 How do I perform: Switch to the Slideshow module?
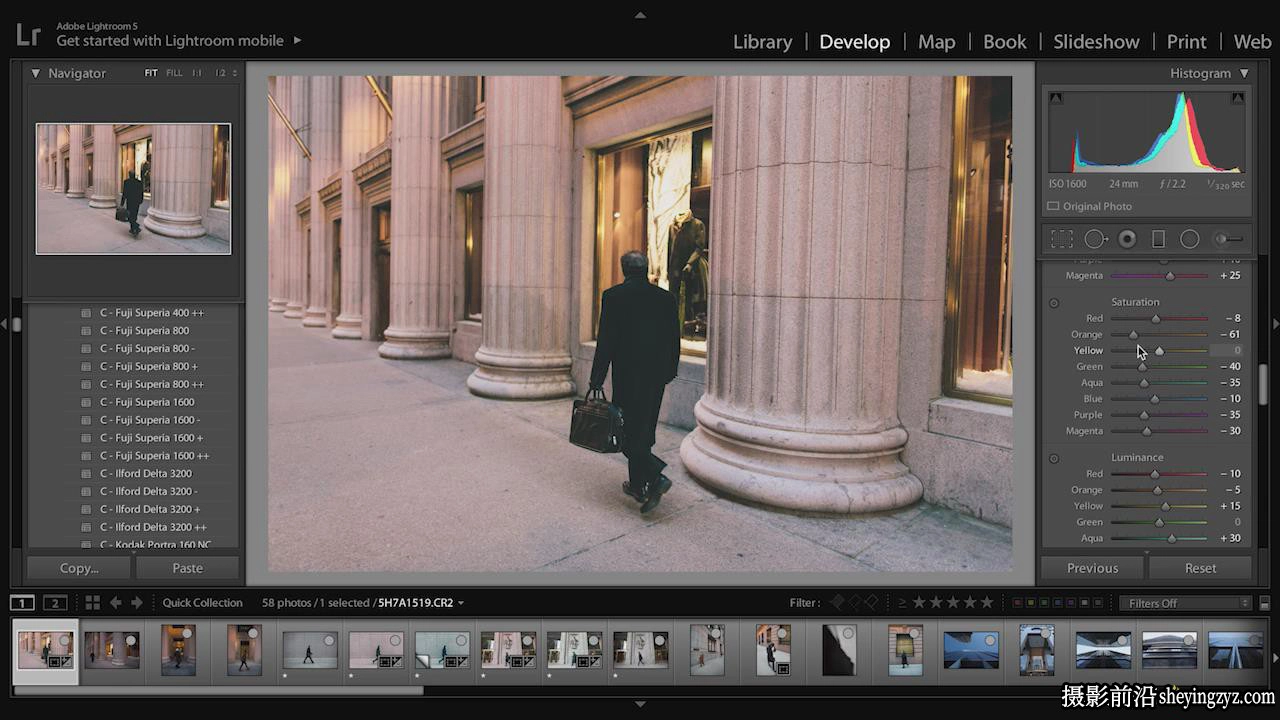tap(1096, 42)
